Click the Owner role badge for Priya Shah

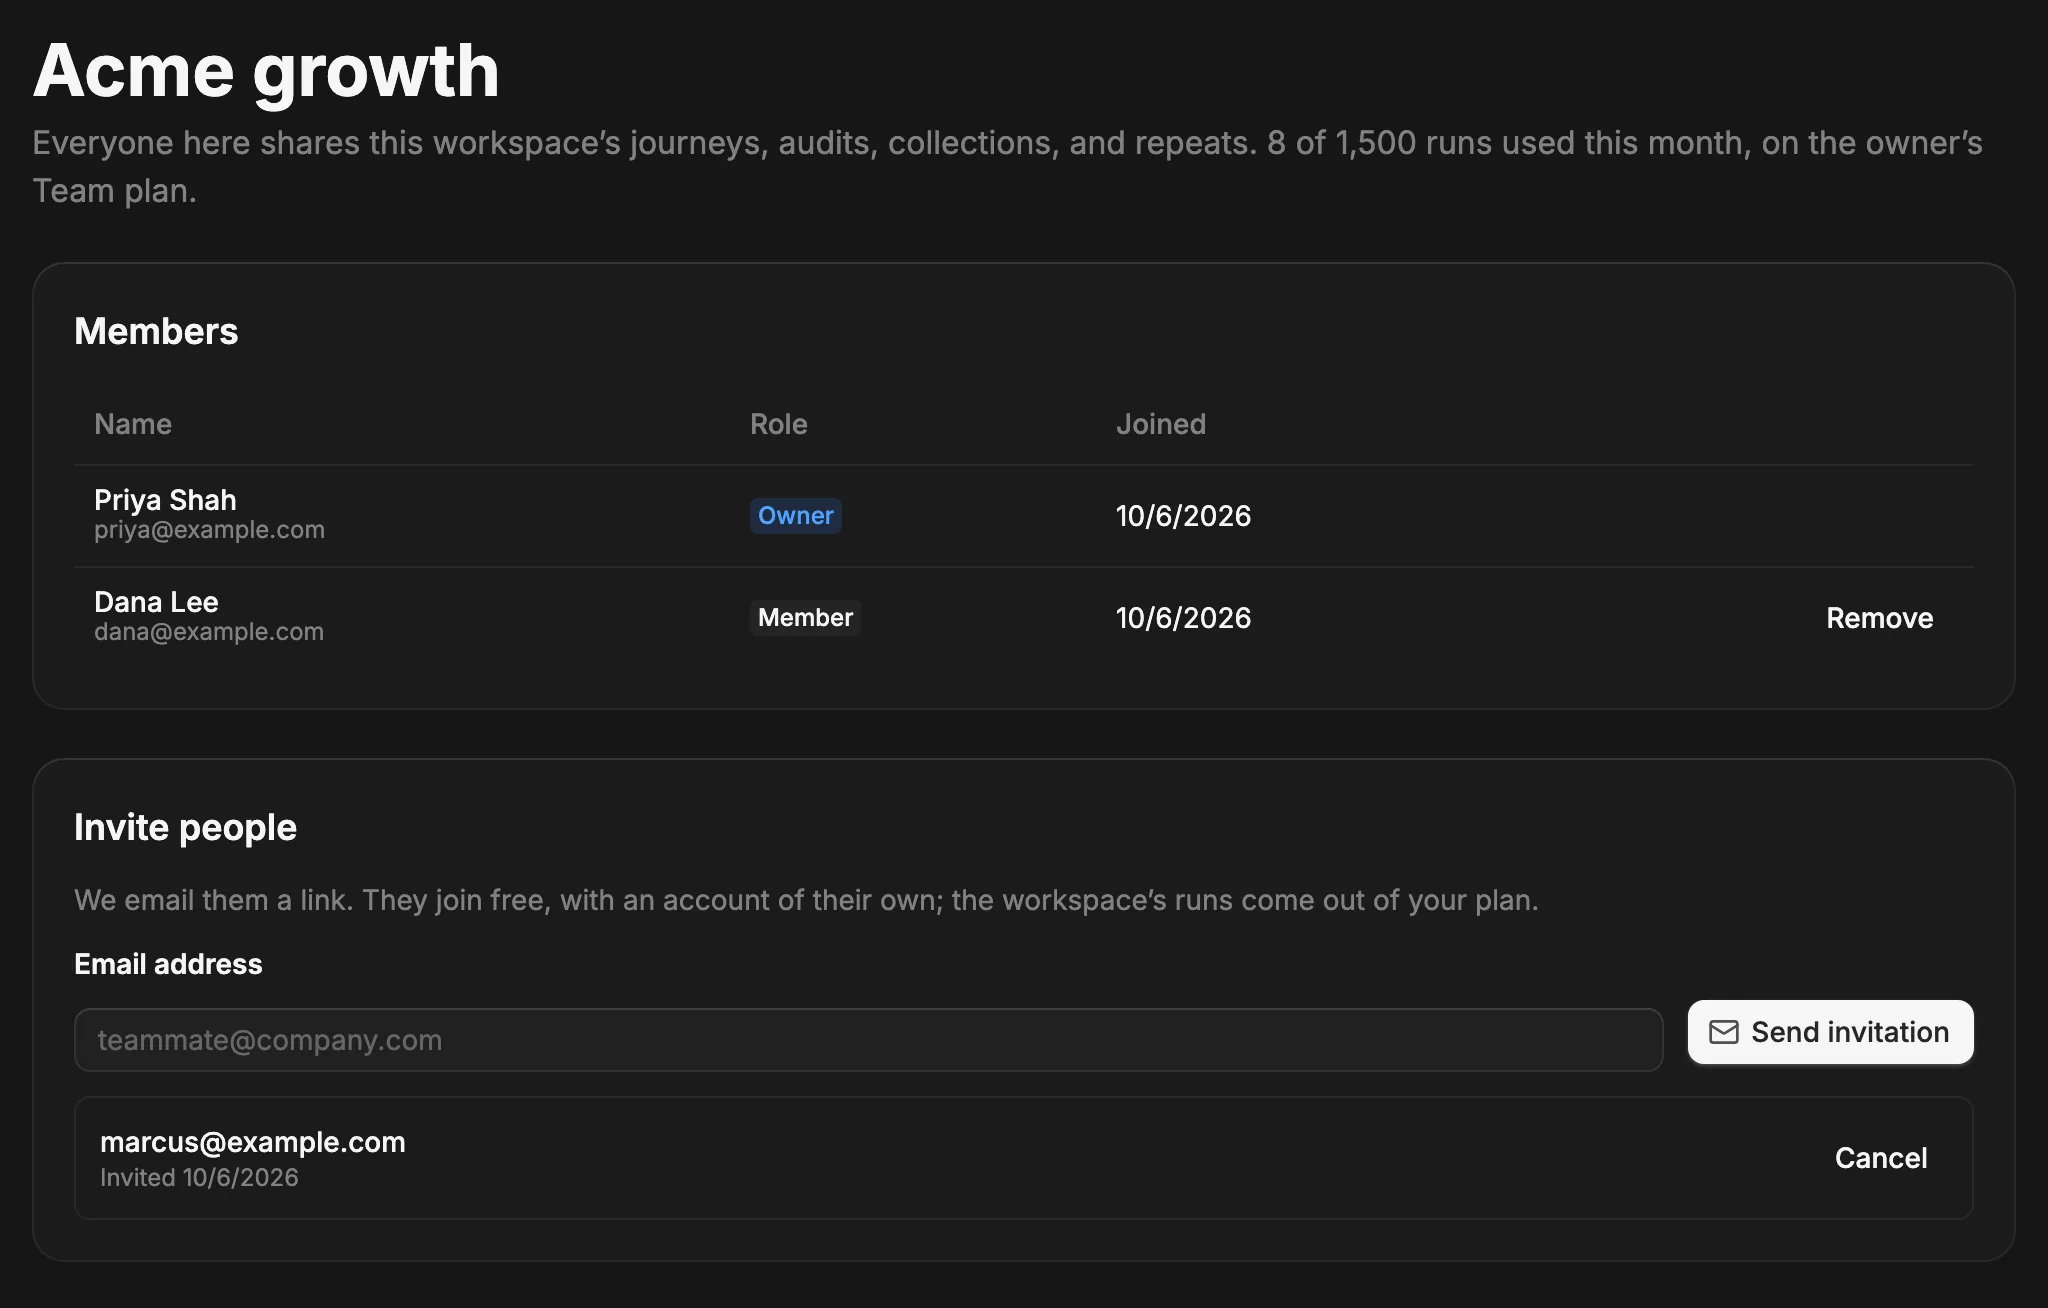click(x=795, y=516)
